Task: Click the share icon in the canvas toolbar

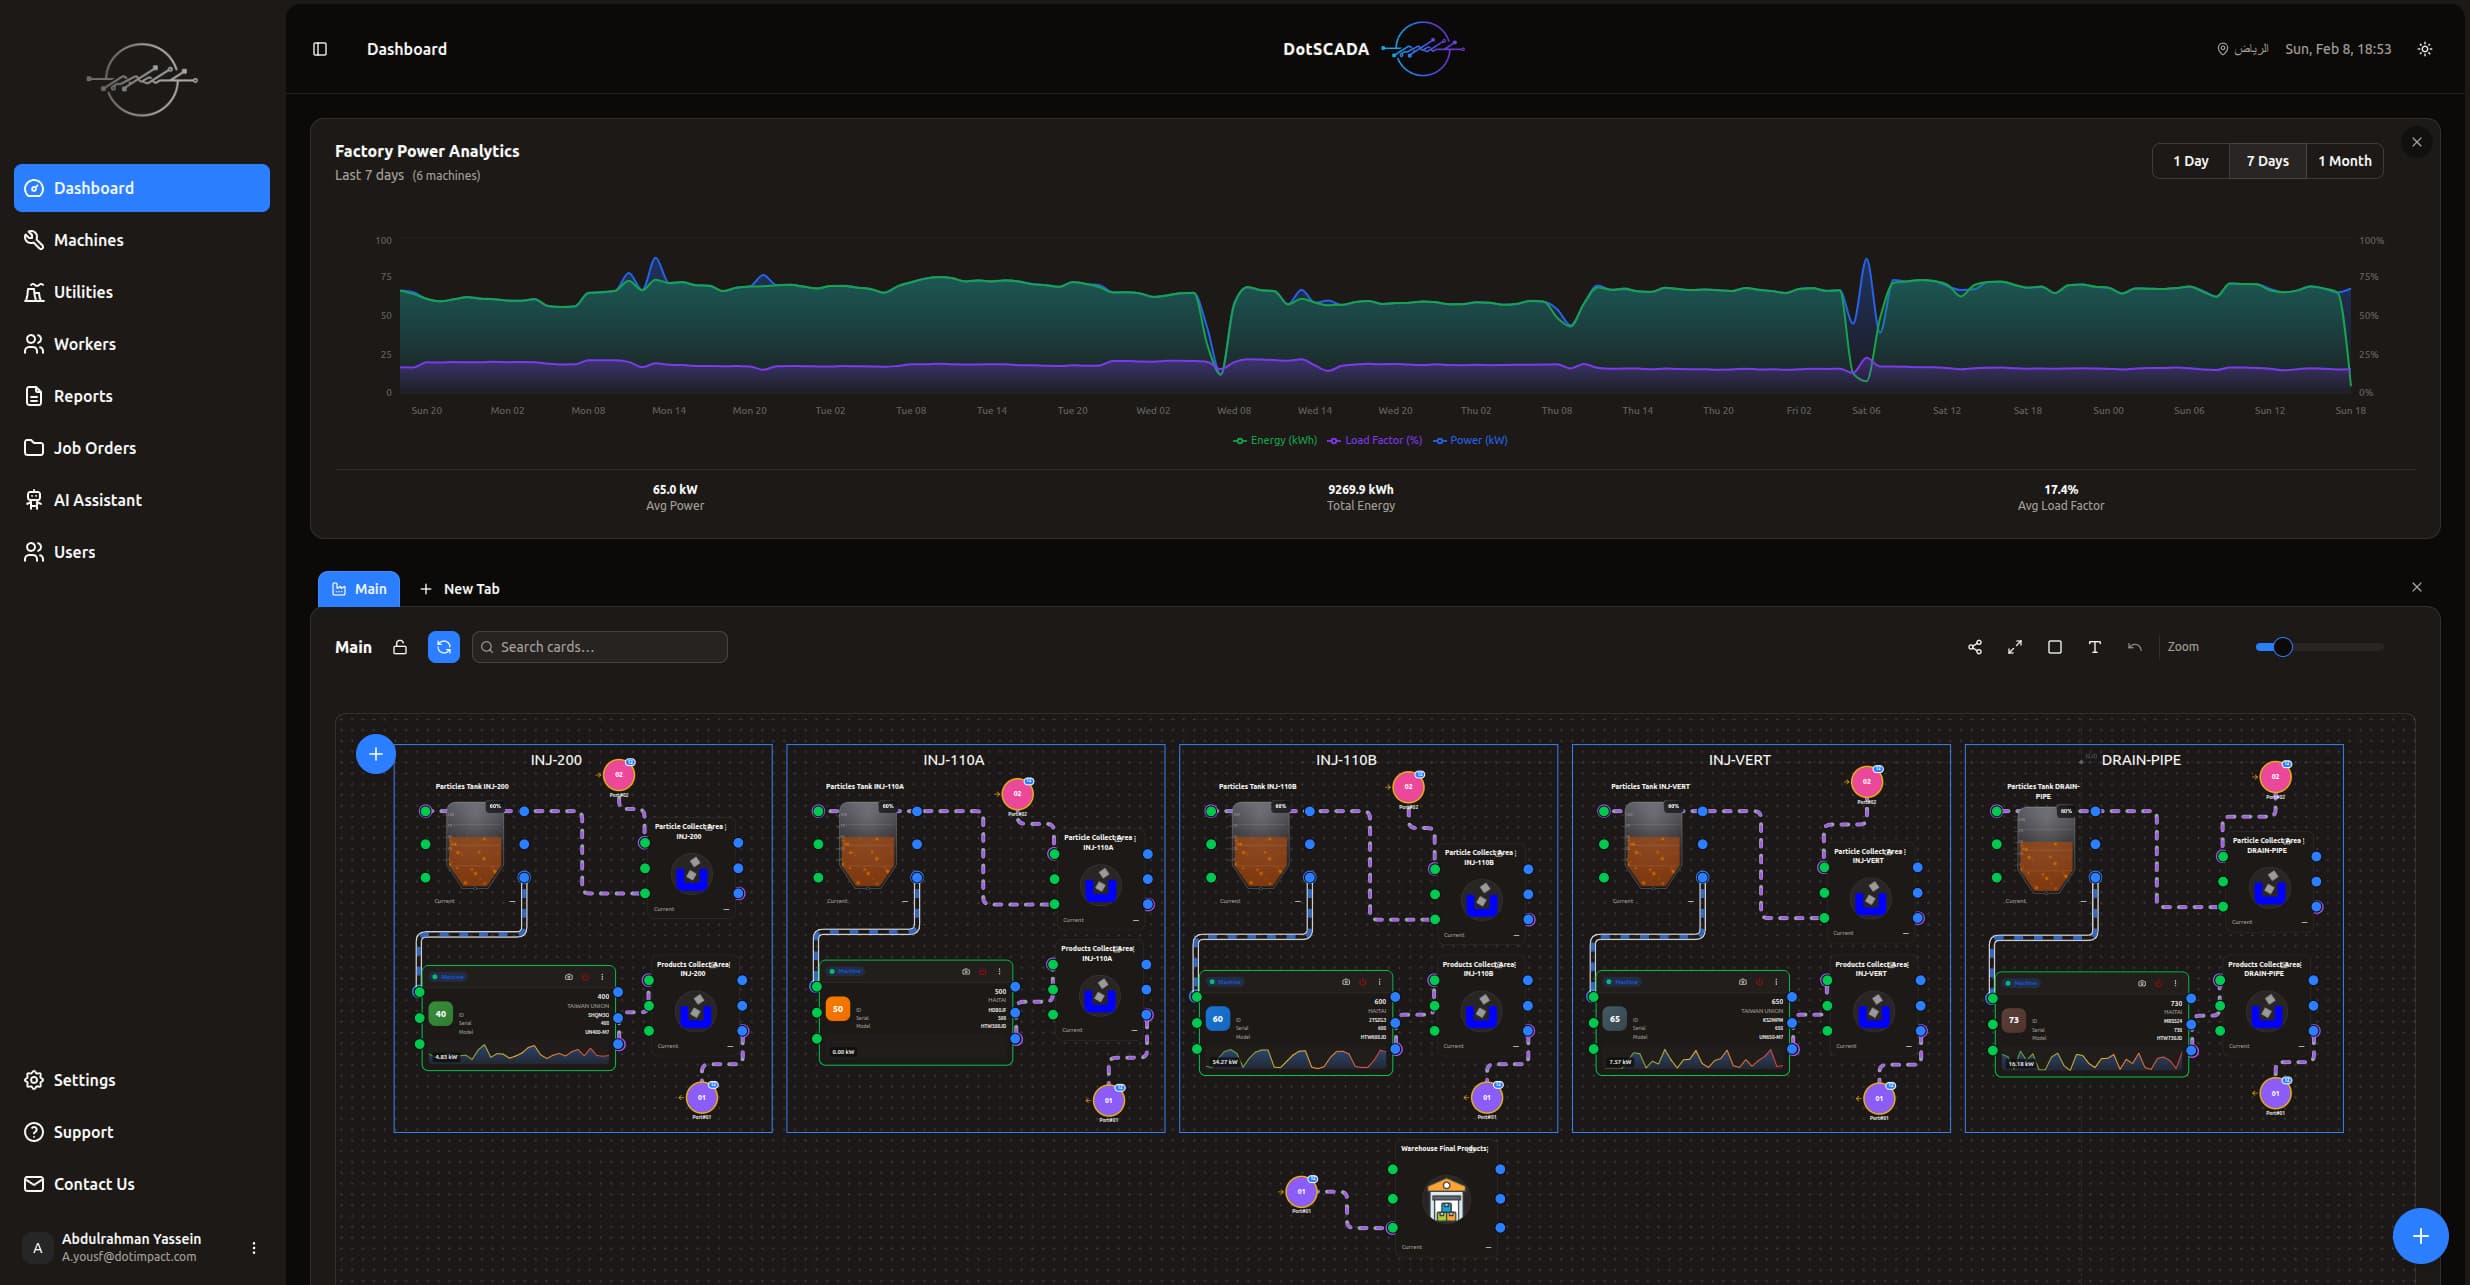Action: (x=1974, y=647)
